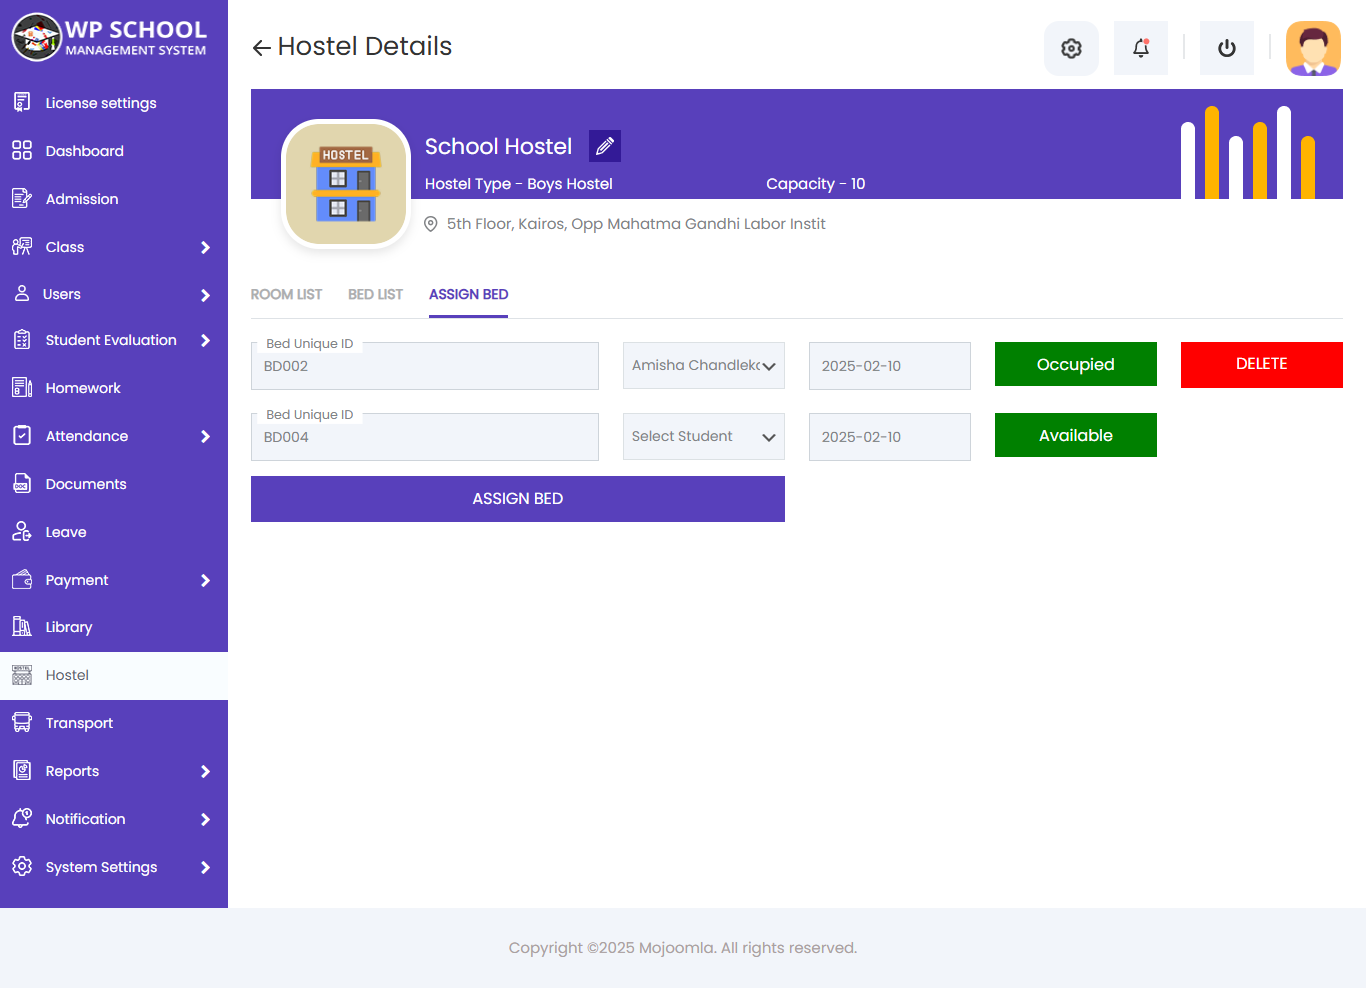Image resolution: width=1366 pixels, height=989 pixels.
Task: Edit School Hostel with pencil icon
Action: [605, 146]
